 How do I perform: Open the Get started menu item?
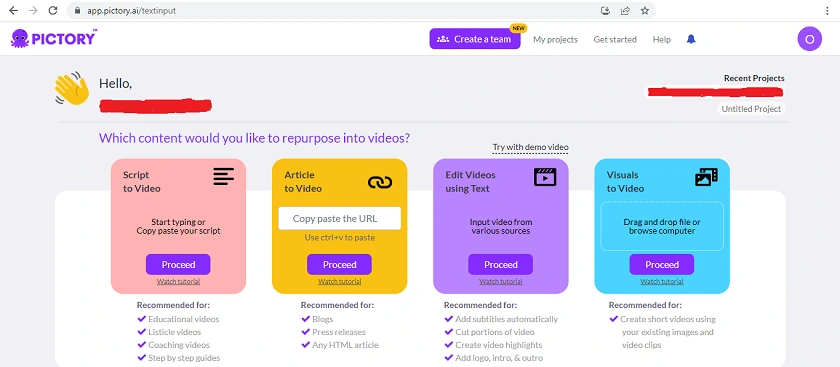[615, 39]
